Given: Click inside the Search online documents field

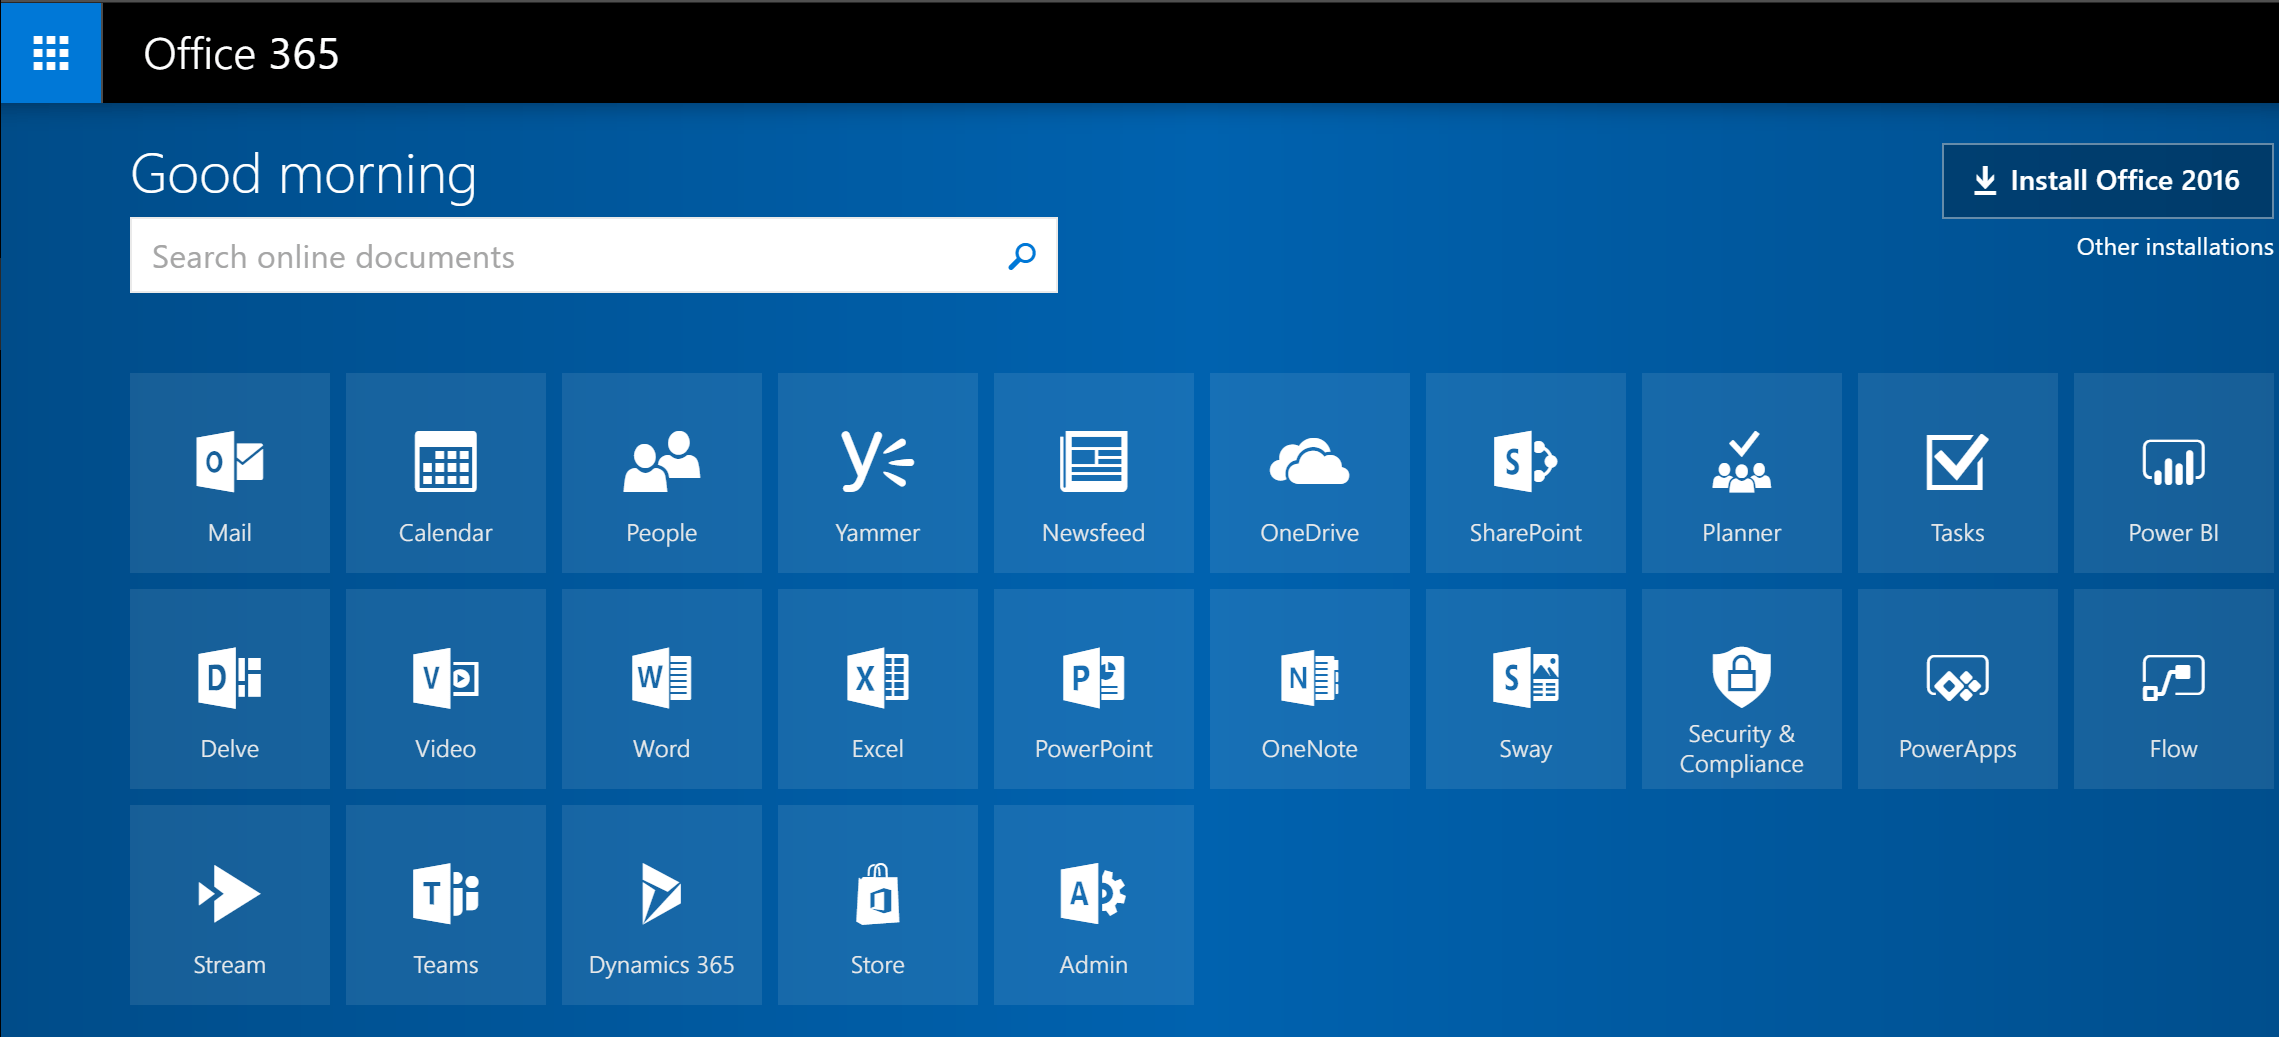Looking at the screenshot, I should 560,256.
